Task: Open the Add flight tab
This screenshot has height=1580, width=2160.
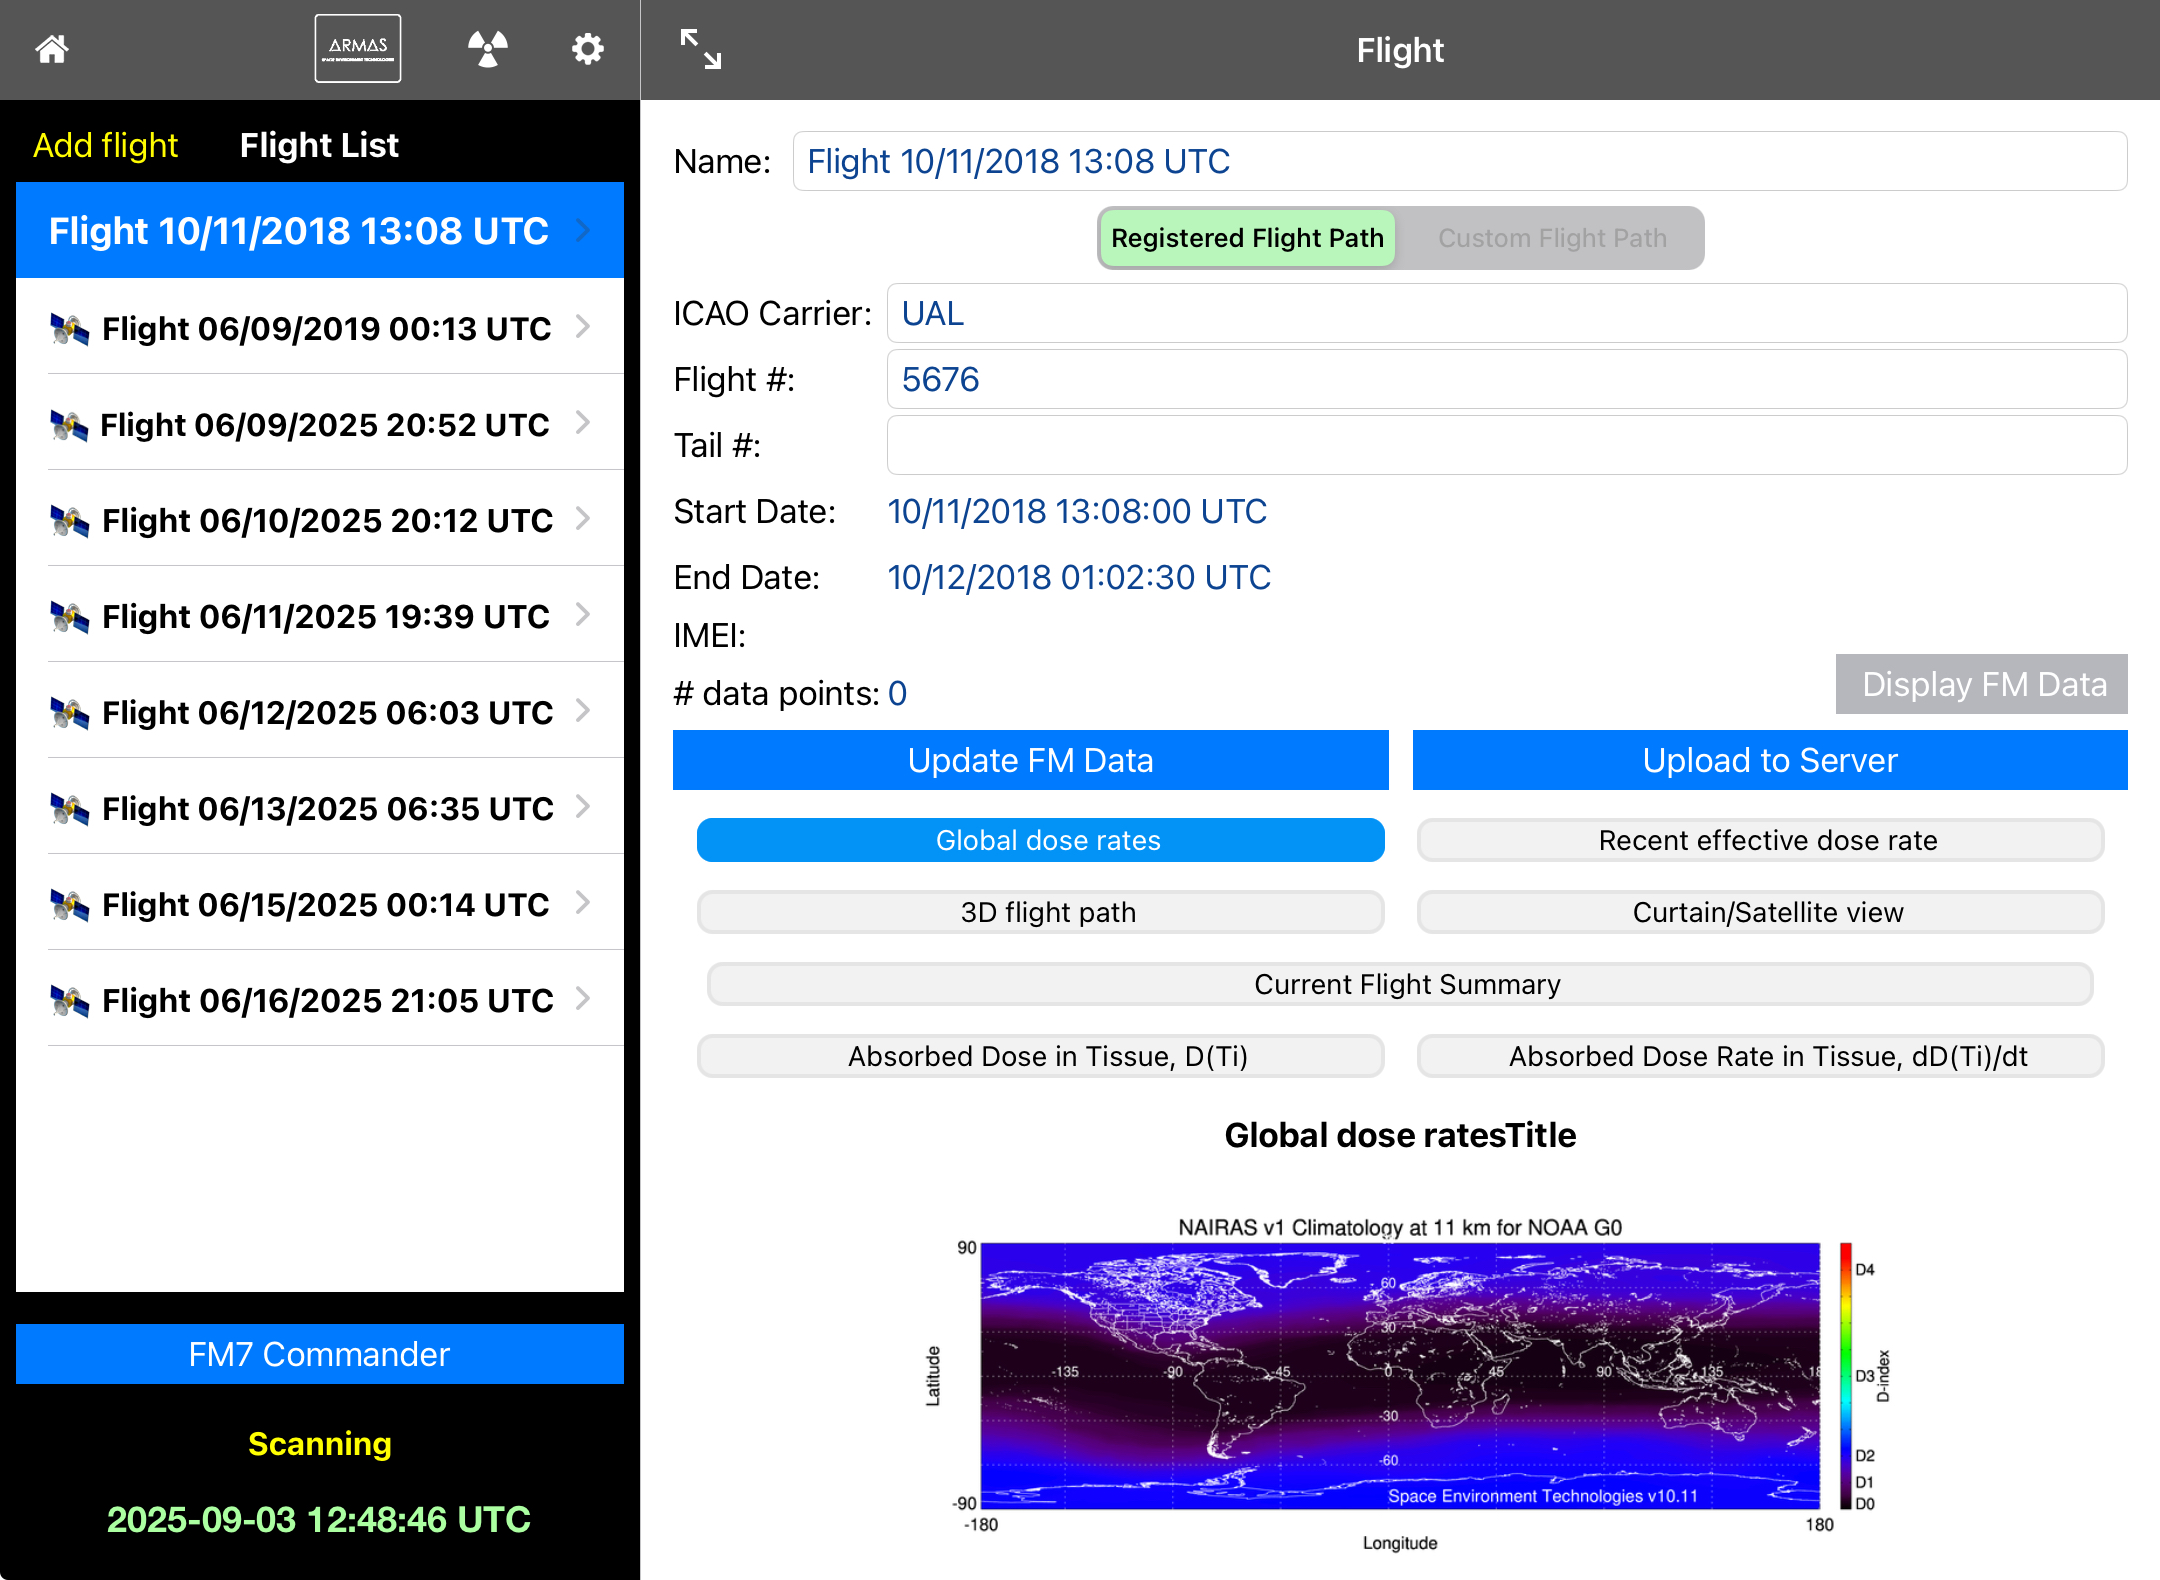Action: click(x=106, y=145)
